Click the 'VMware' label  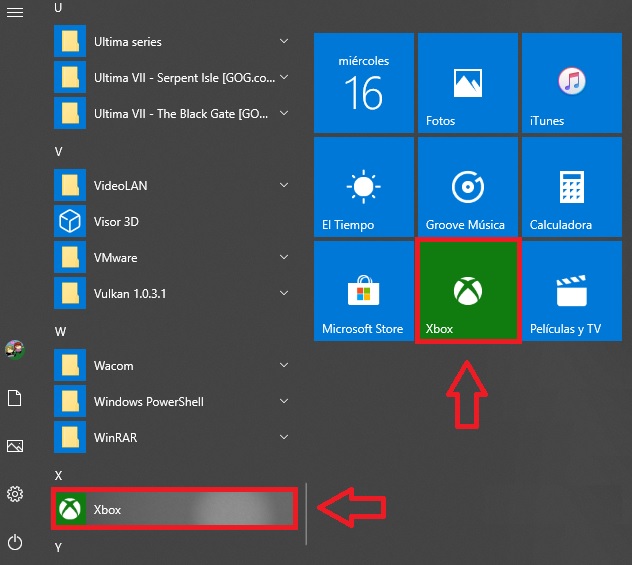tap(115, 258)
